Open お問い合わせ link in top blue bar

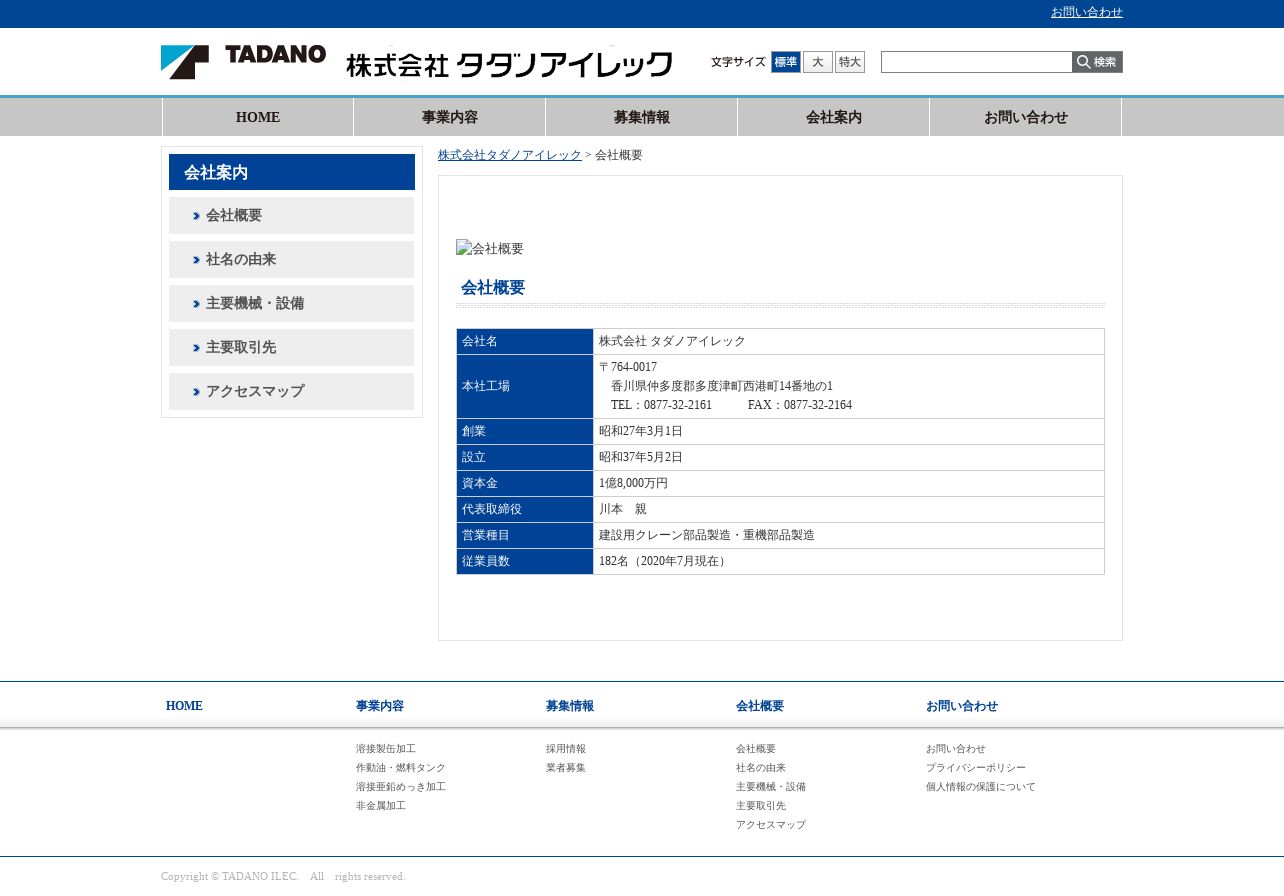1087,12
